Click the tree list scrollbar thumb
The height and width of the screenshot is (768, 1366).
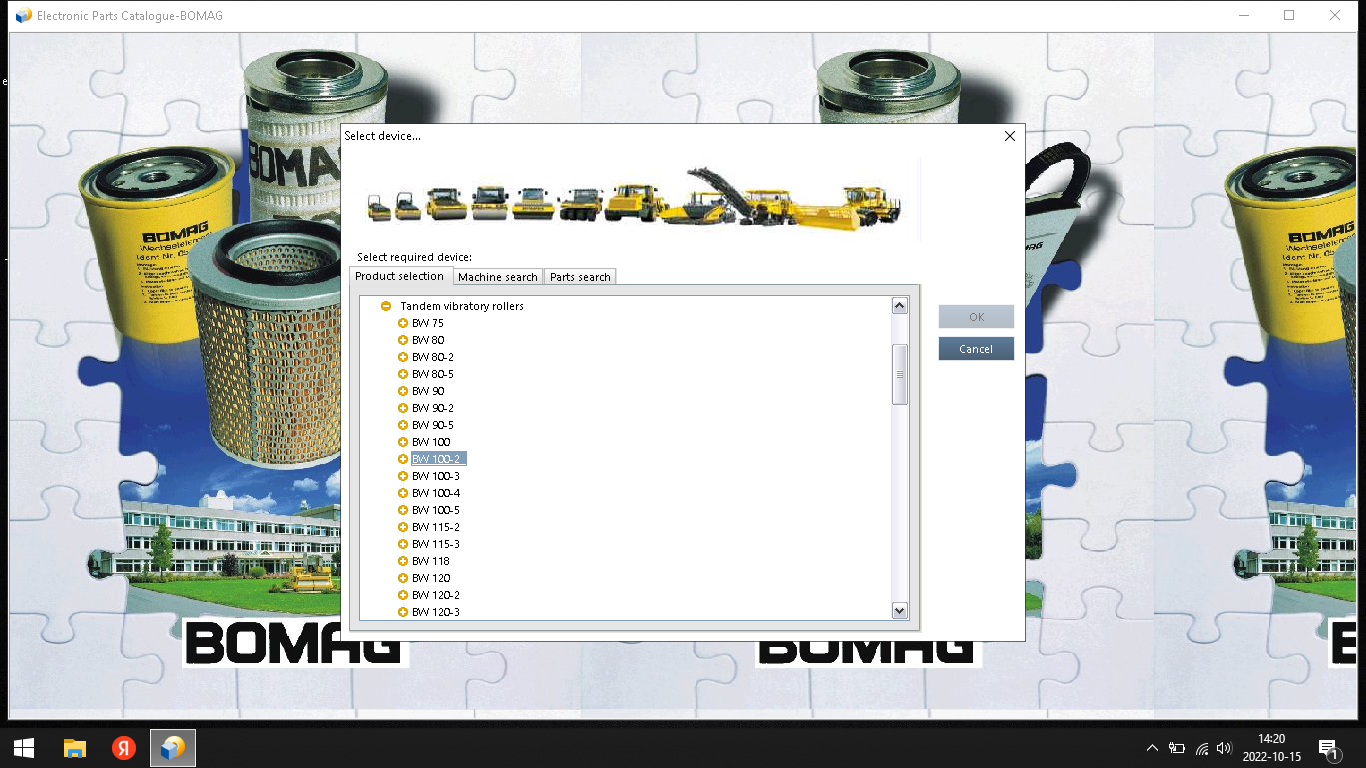coord(899,374)
